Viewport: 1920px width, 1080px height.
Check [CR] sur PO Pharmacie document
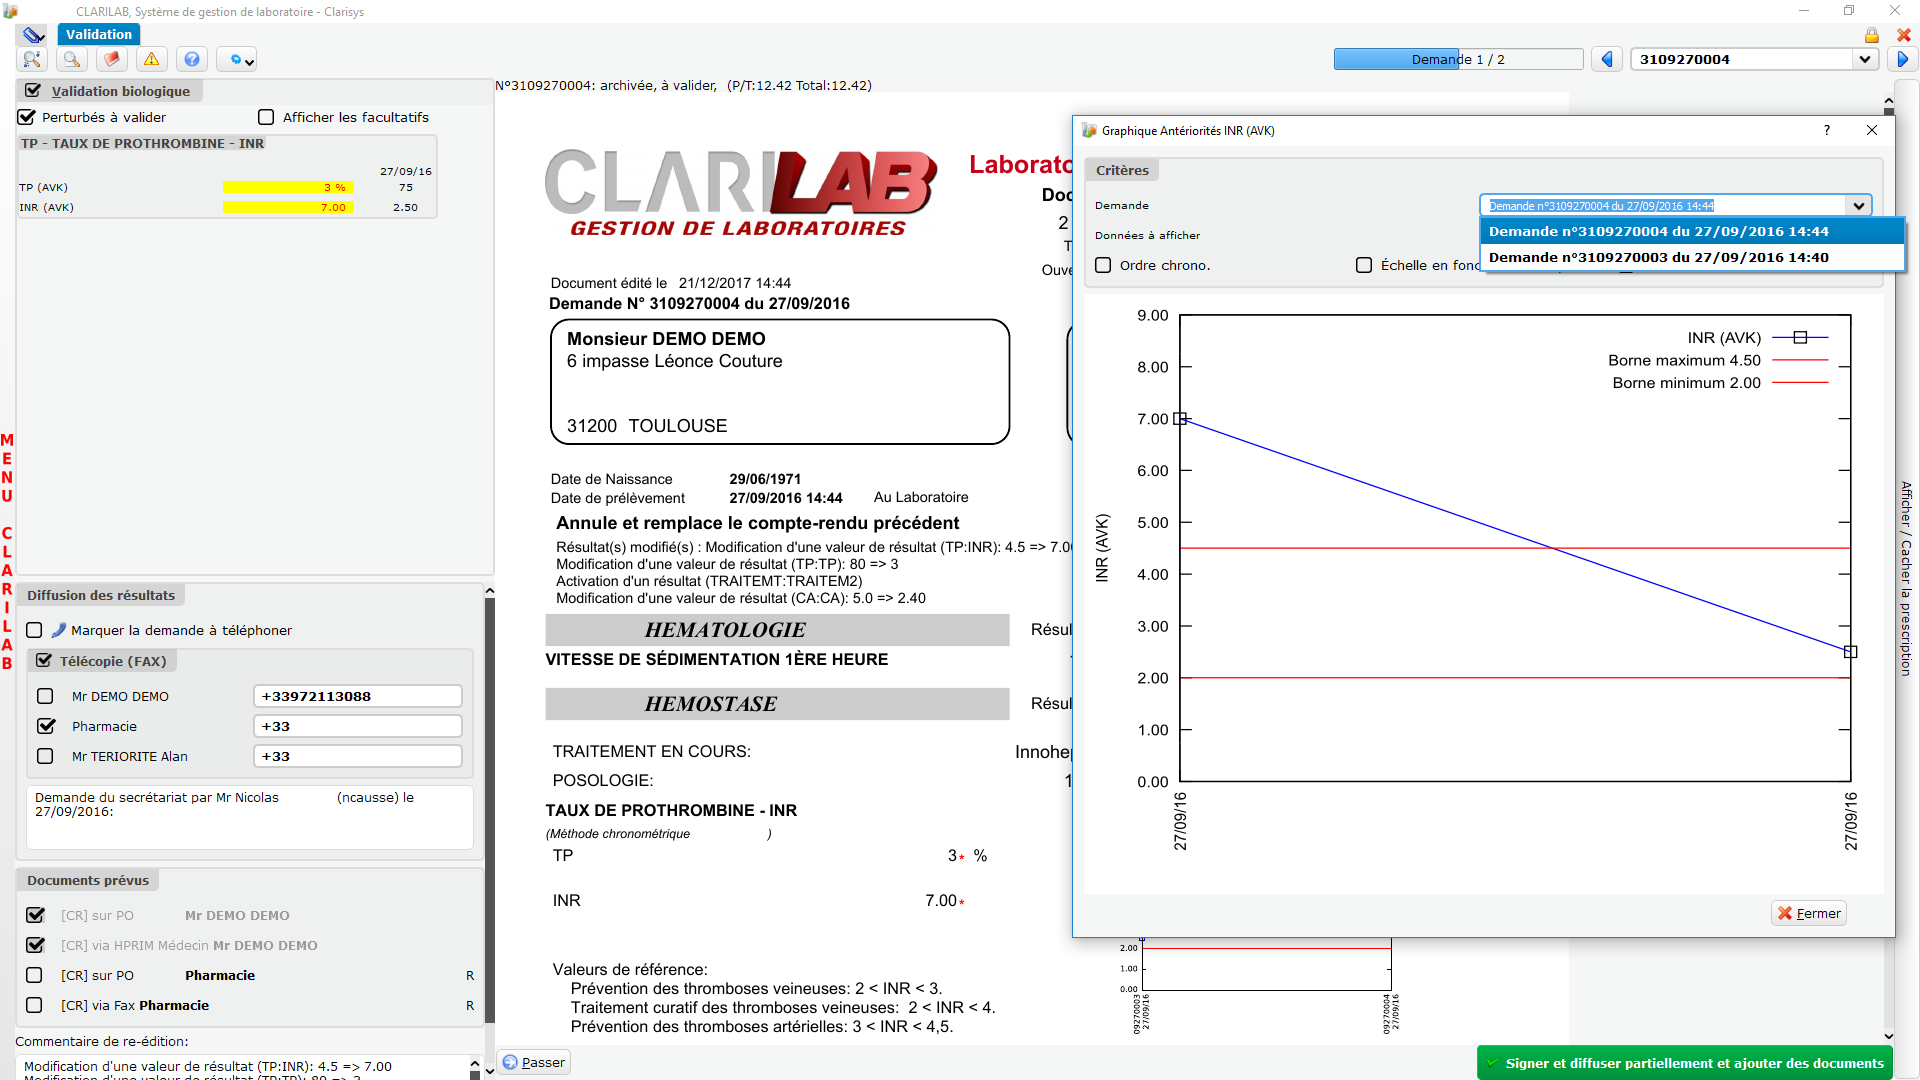34,975
